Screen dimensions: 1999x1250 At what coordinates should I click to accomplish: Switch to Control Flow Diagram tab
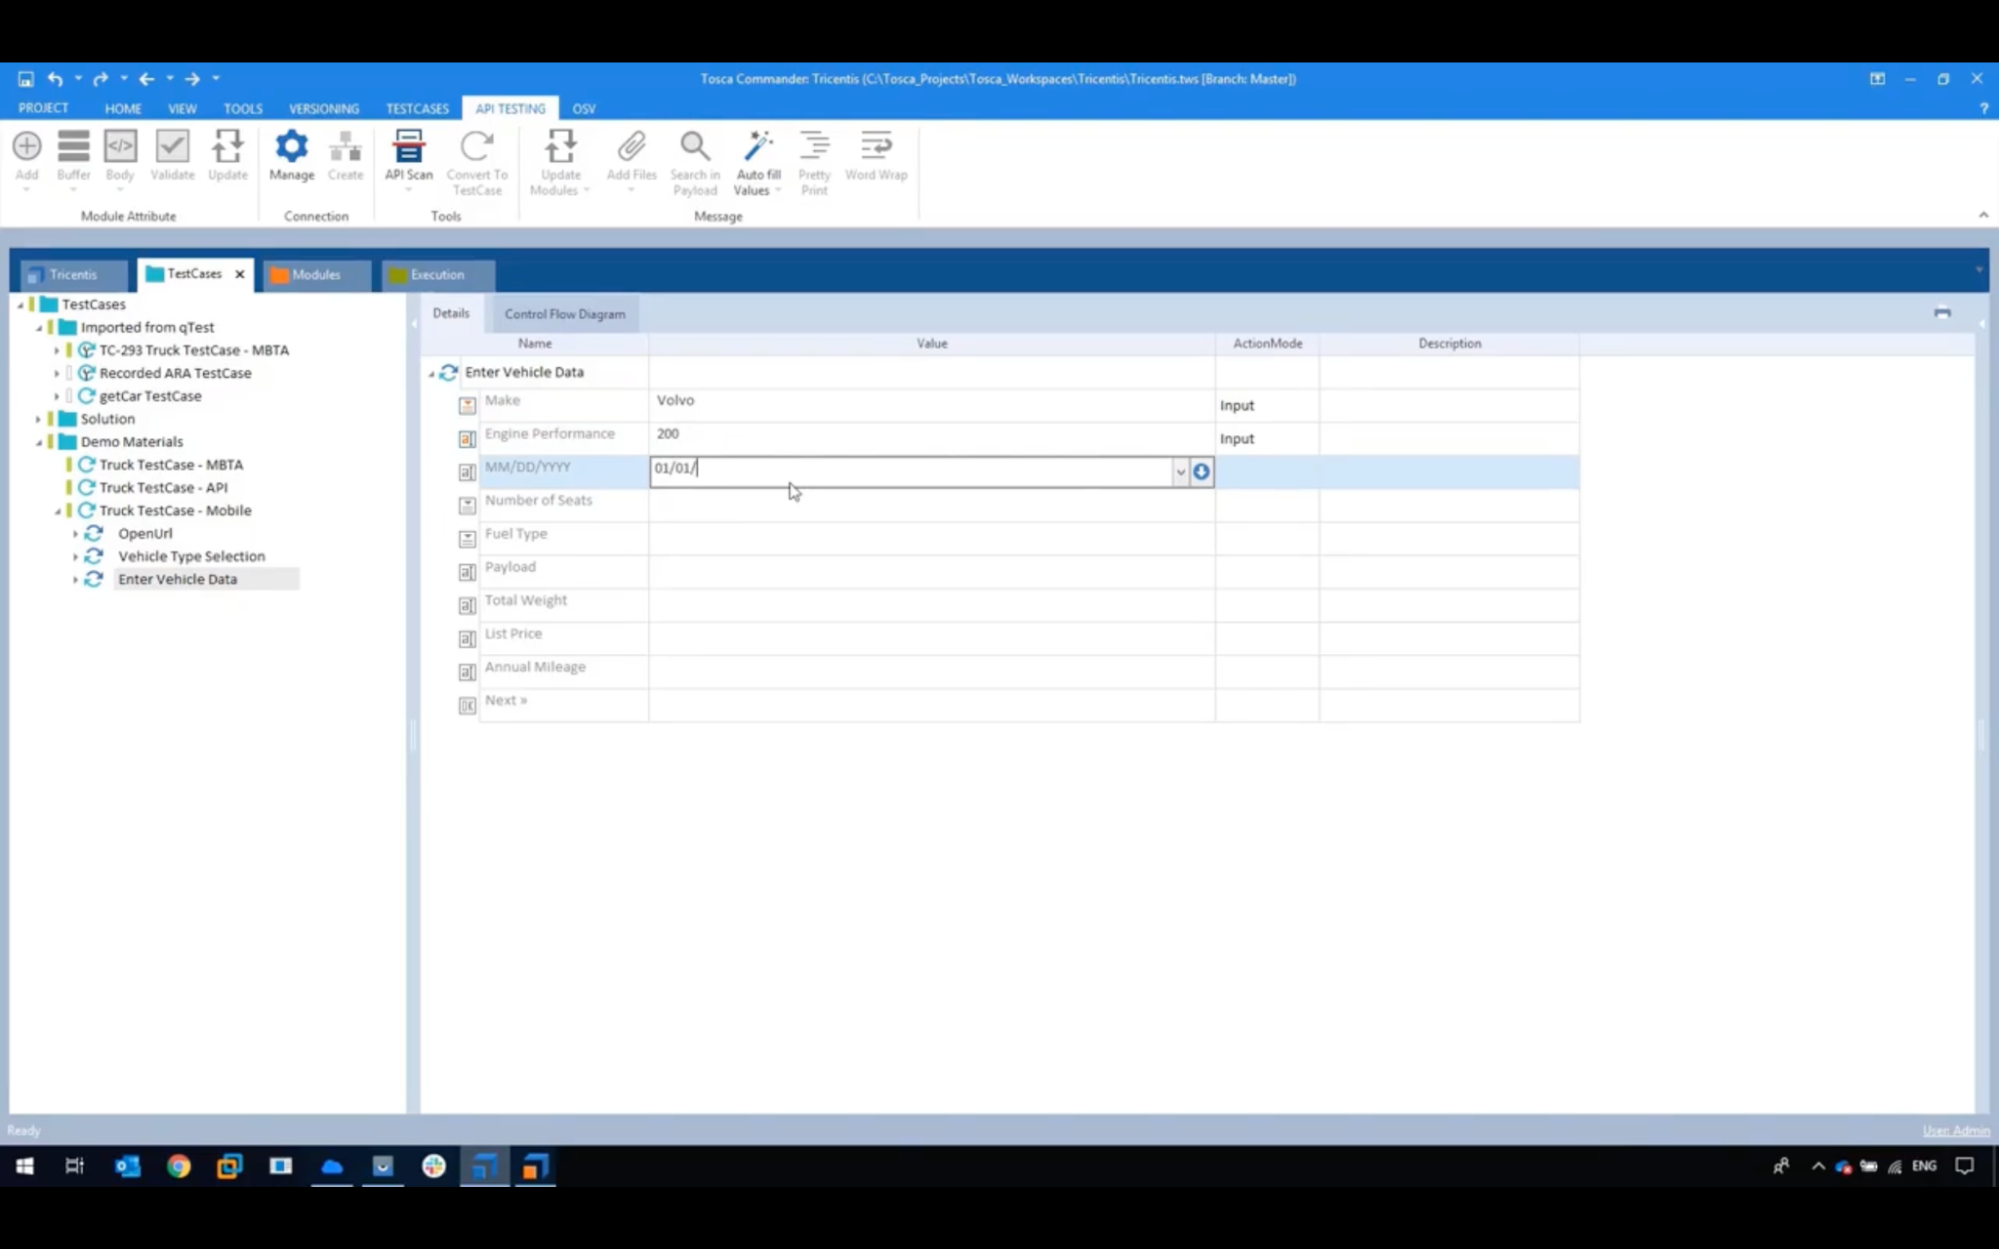point(564,314)
